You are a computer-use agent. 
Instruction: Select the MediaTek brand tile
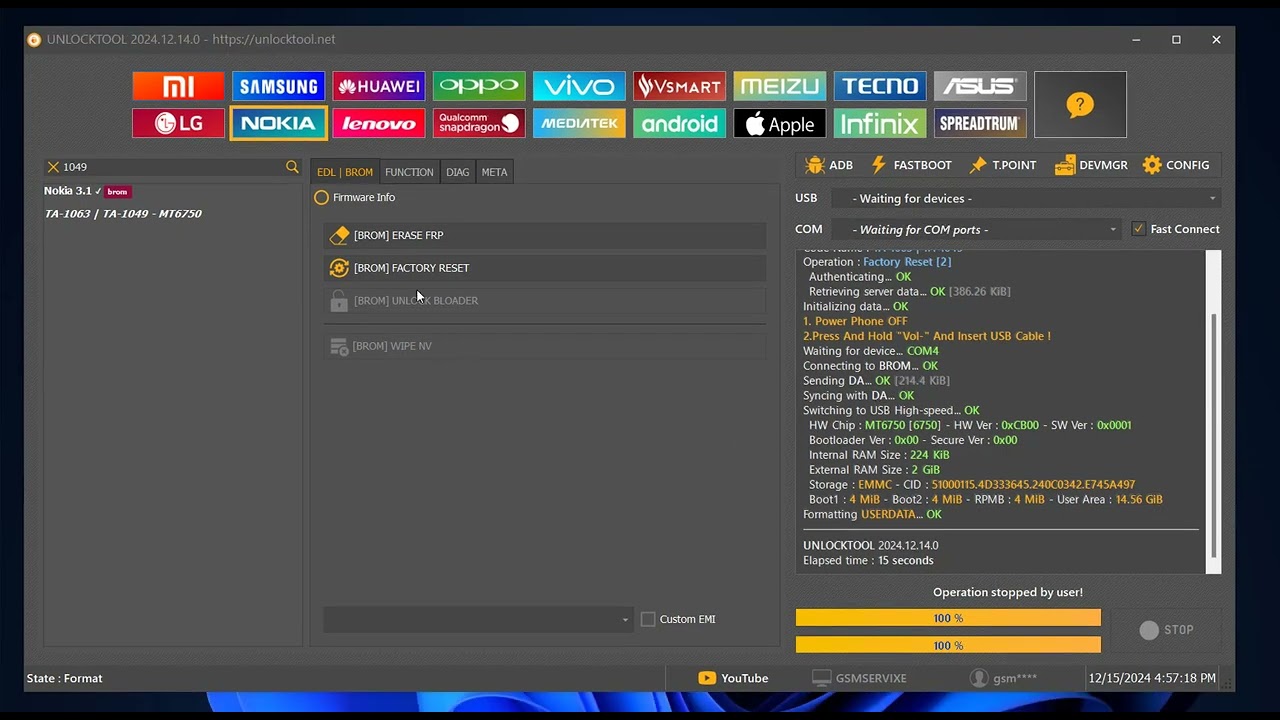pos(579,124)
